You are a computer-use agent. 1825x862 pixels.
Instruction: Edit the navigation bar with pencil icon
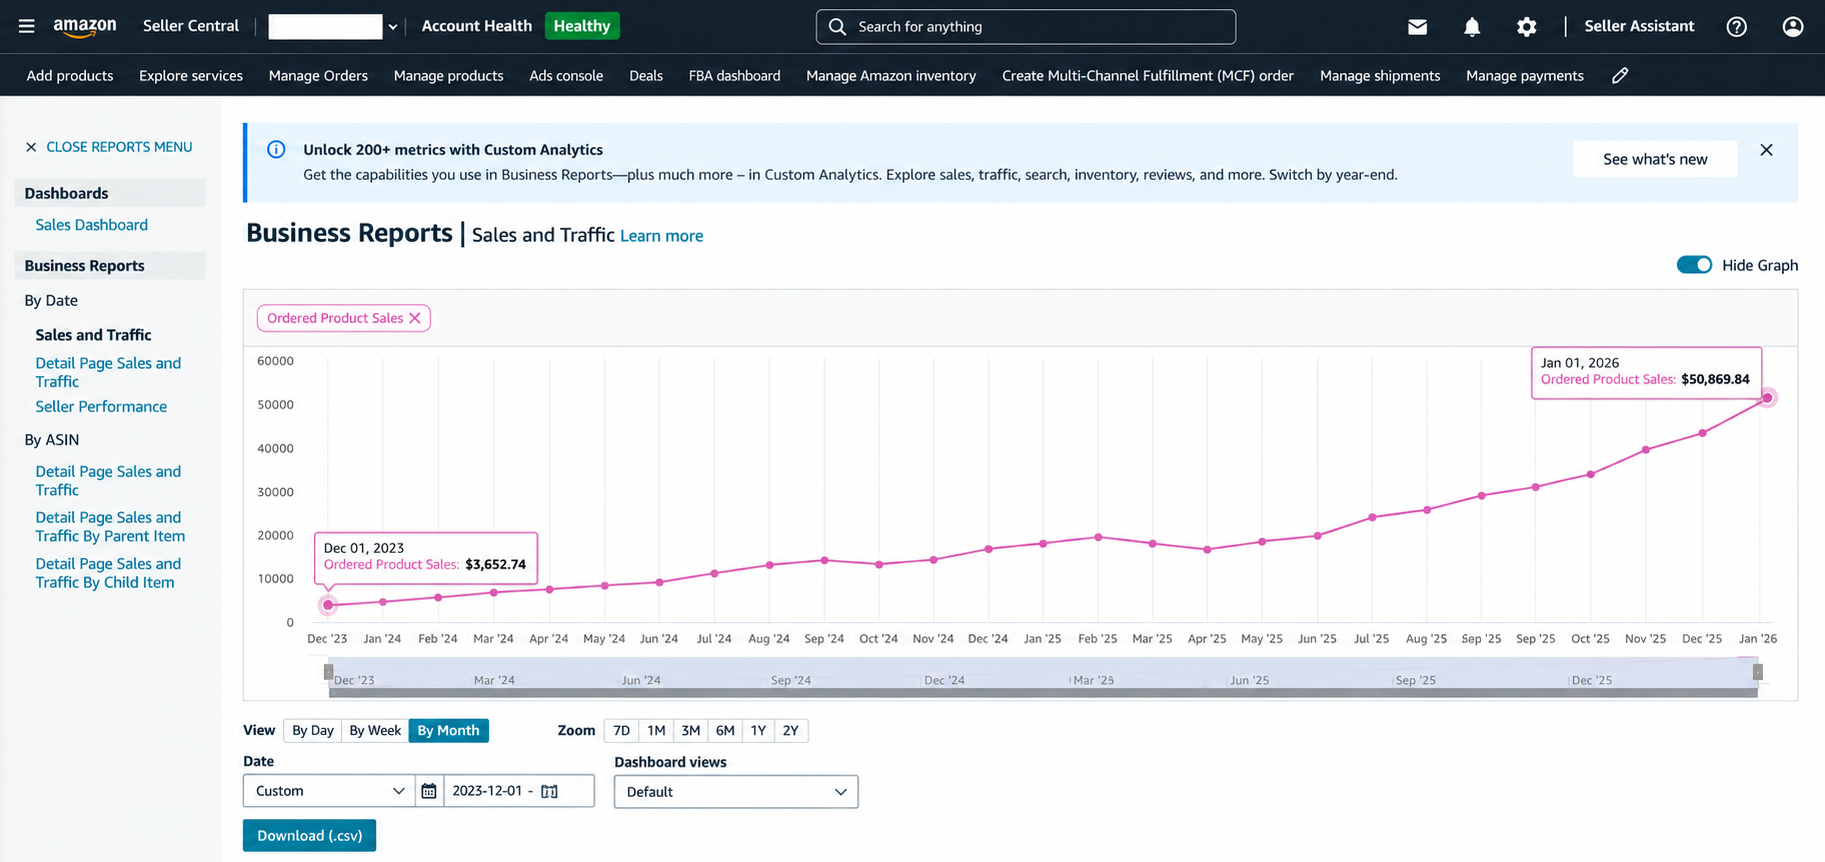1620,76
